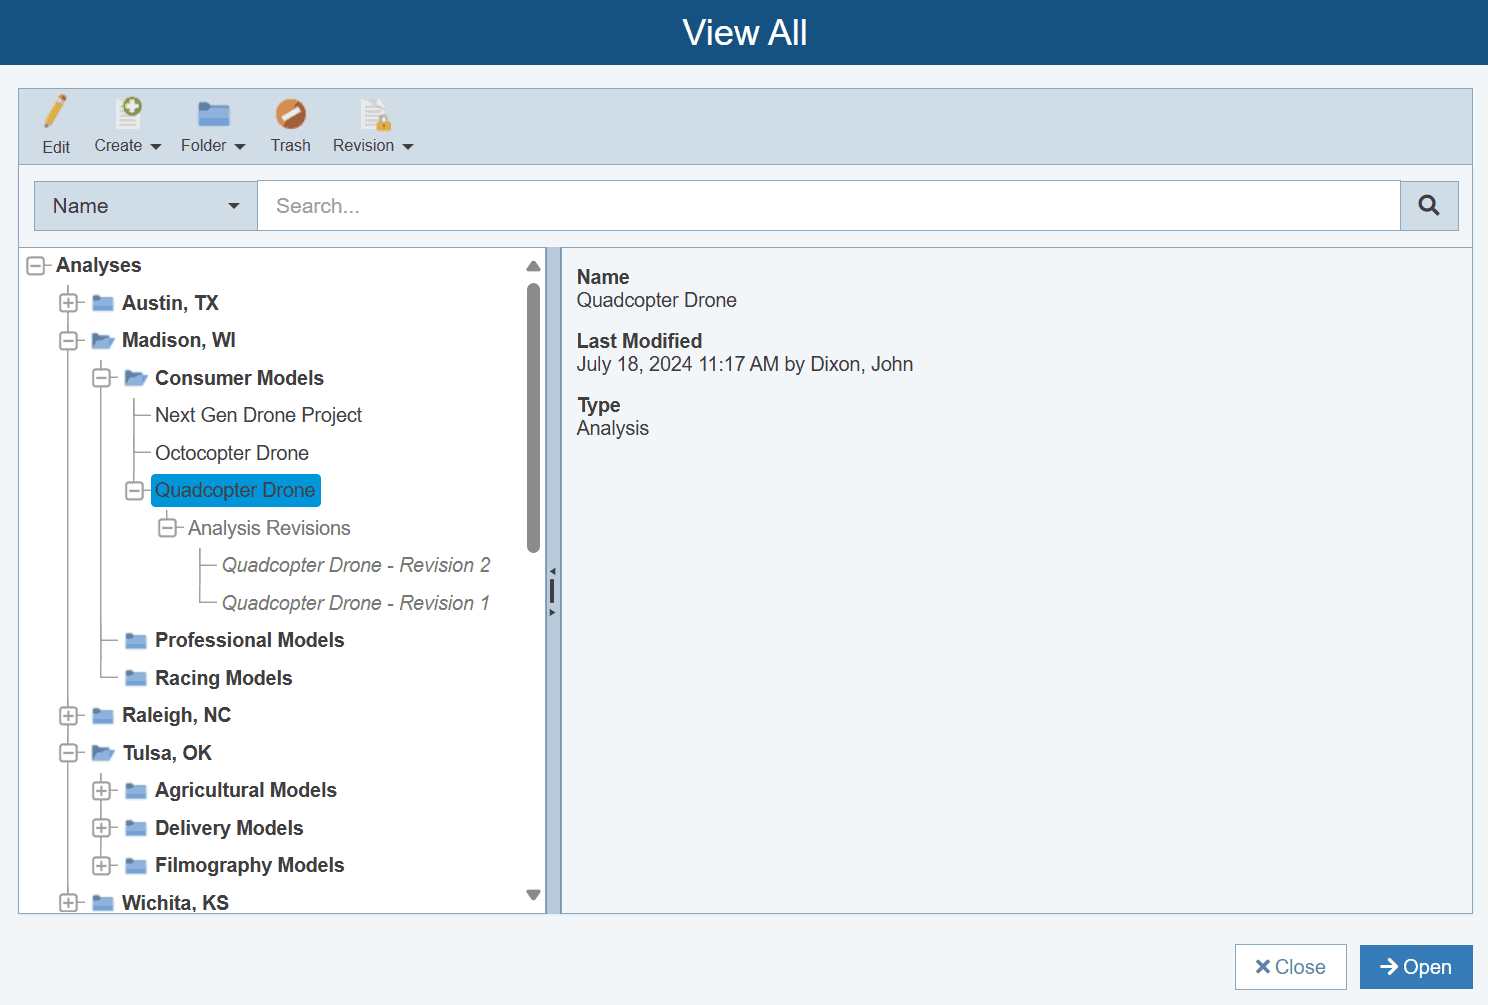Select the Octocopter Drone analysis
The height and width of the screenshot is (1005, 1488).
tap(232, 453)
